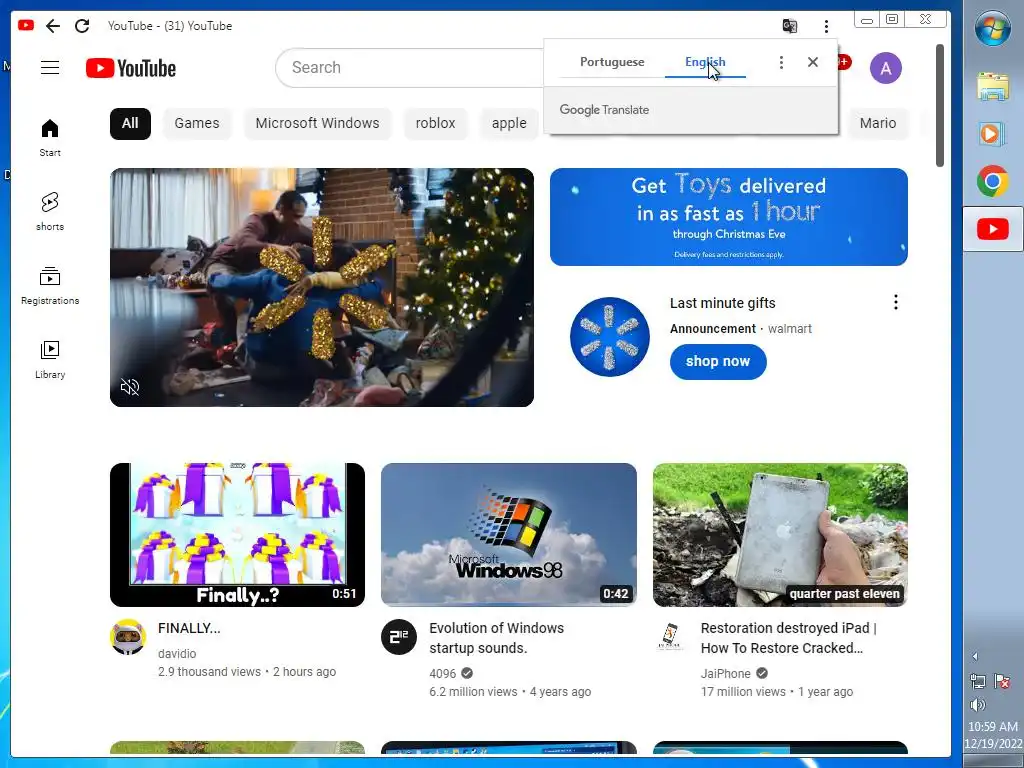This screenshot has width=1024, height=768.
Task: Open the 4096 channel name
Action: (x=443, y=673)
